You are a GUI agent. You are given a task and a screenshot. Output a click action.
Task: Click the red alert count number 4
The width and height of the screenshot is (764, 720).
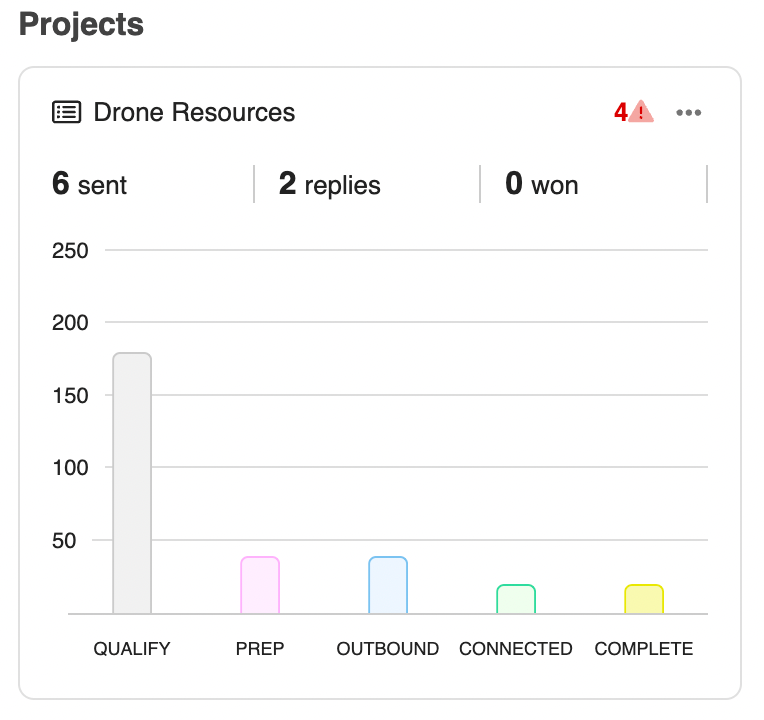620,113
